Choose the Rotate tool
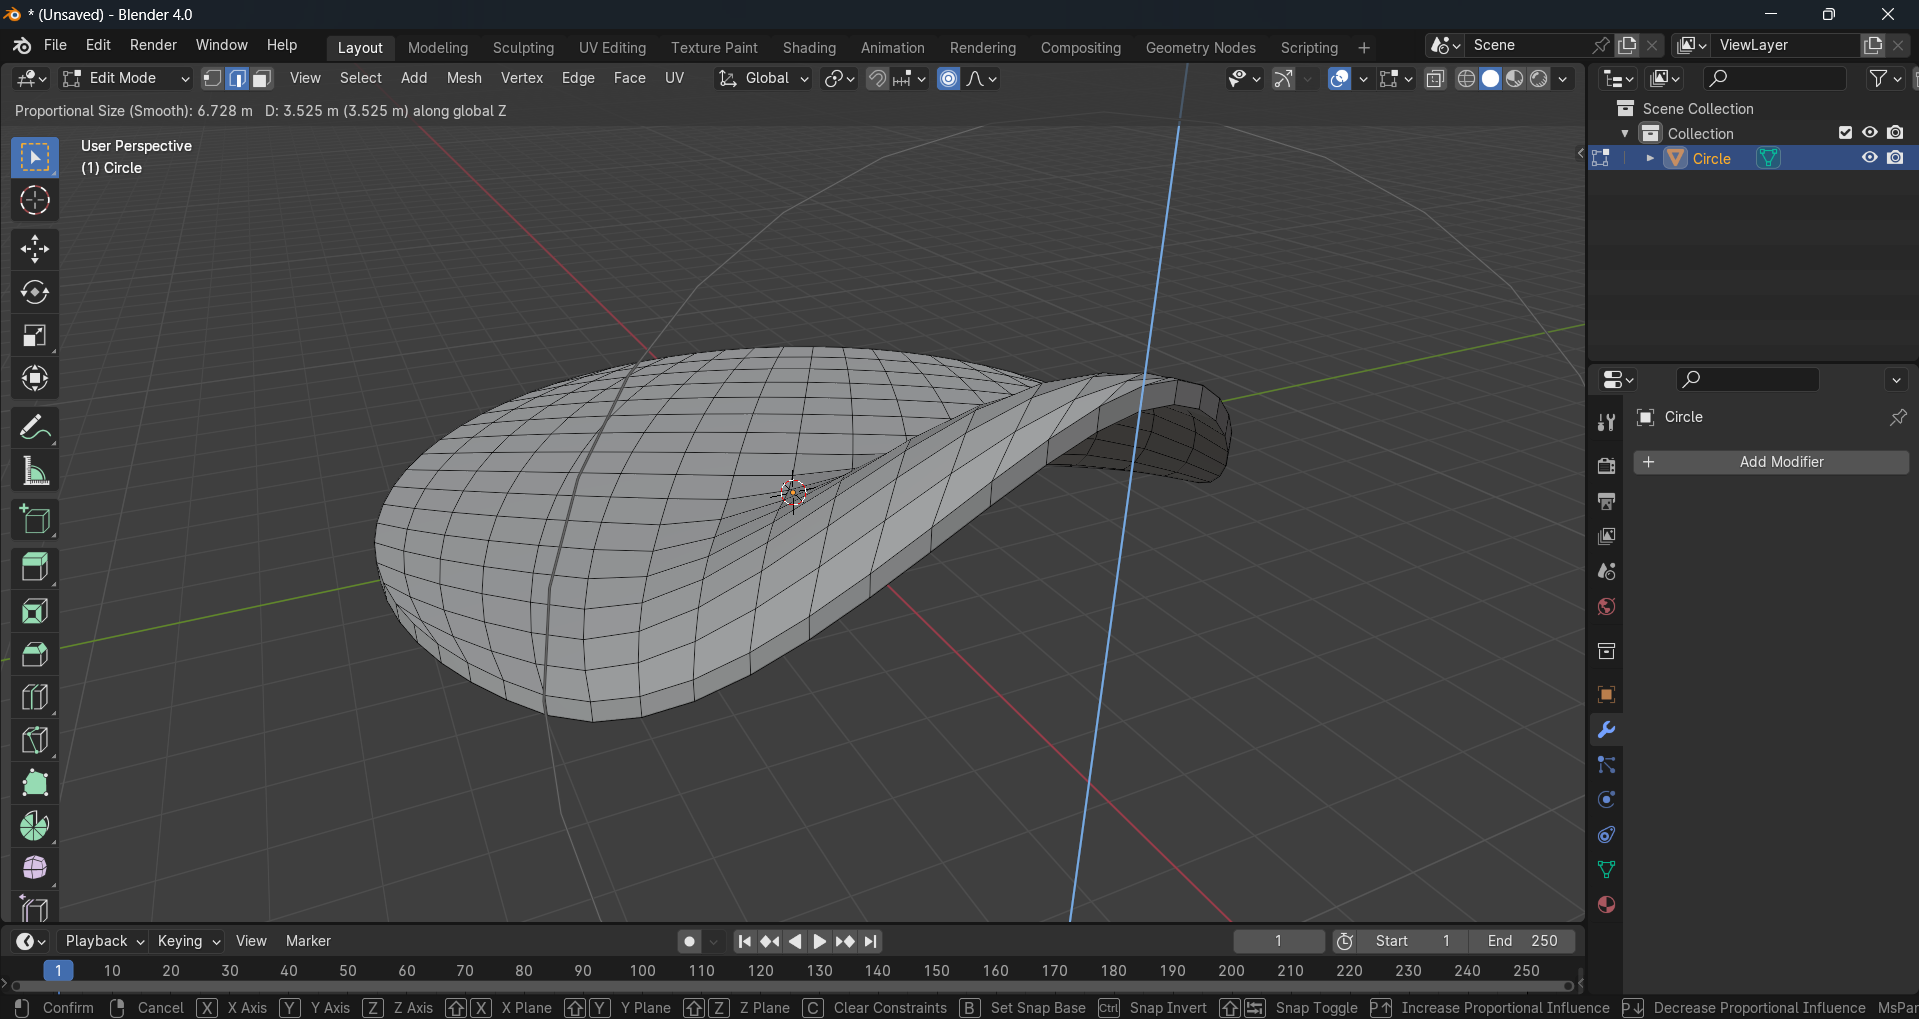This screenshot has width=1919, height=1019. (x=35, y=292)
